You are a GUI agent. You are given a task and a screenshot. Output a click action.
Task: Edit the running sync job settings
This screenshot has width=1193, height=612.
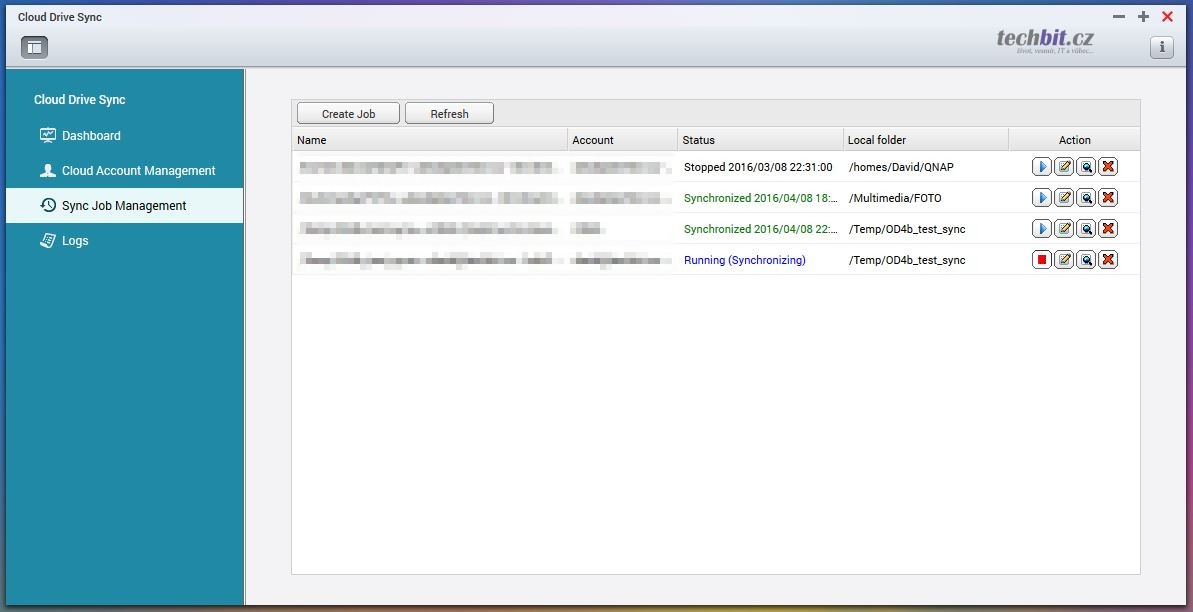(1064, 260)
